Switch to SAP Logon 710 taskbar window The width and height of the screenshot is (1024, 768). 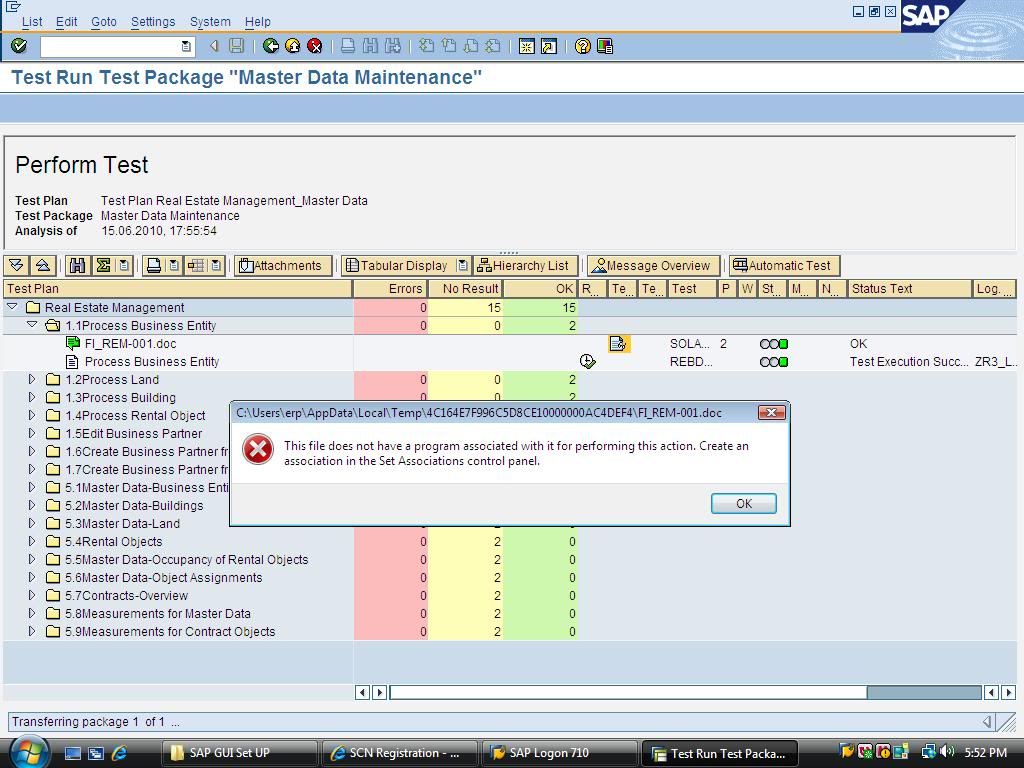(x=559, y=753)
